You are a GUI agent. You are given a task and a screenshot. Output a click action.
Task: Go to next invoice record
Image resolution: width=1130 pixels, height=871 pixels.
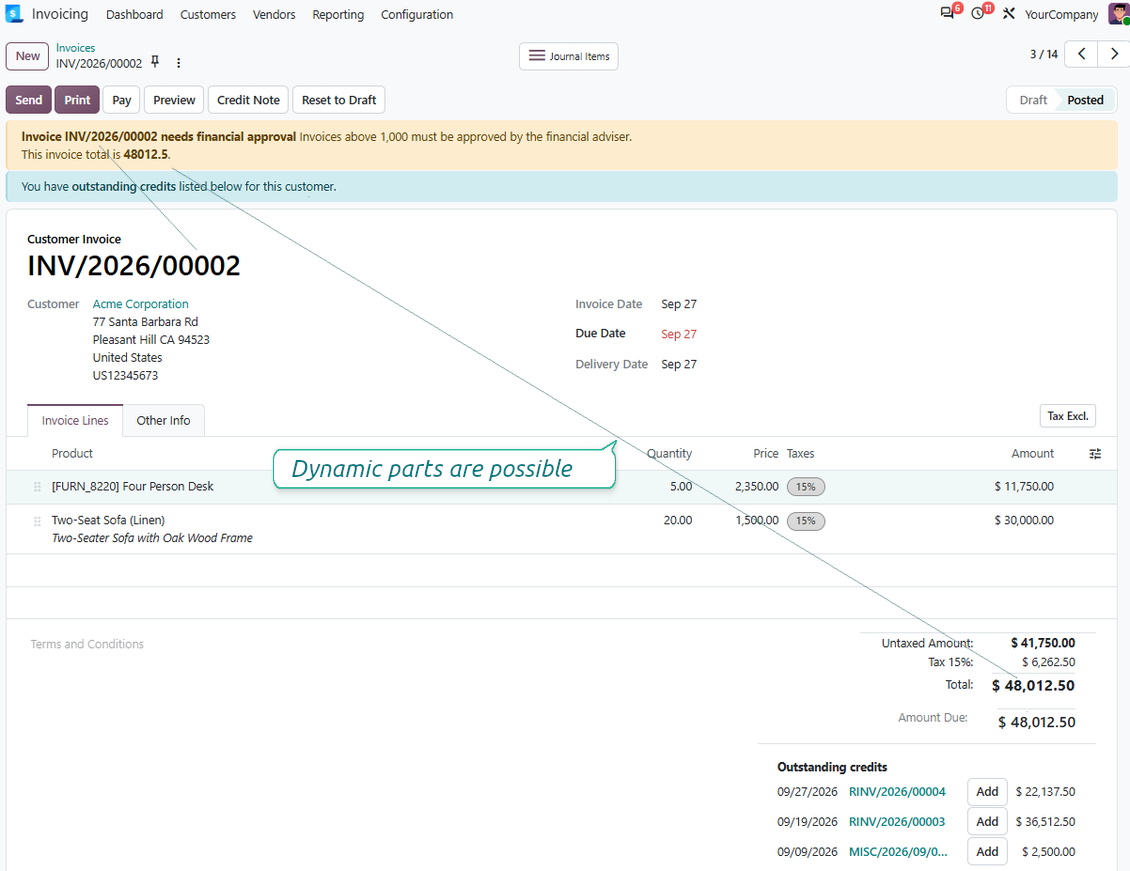[x=1113, y=54]
